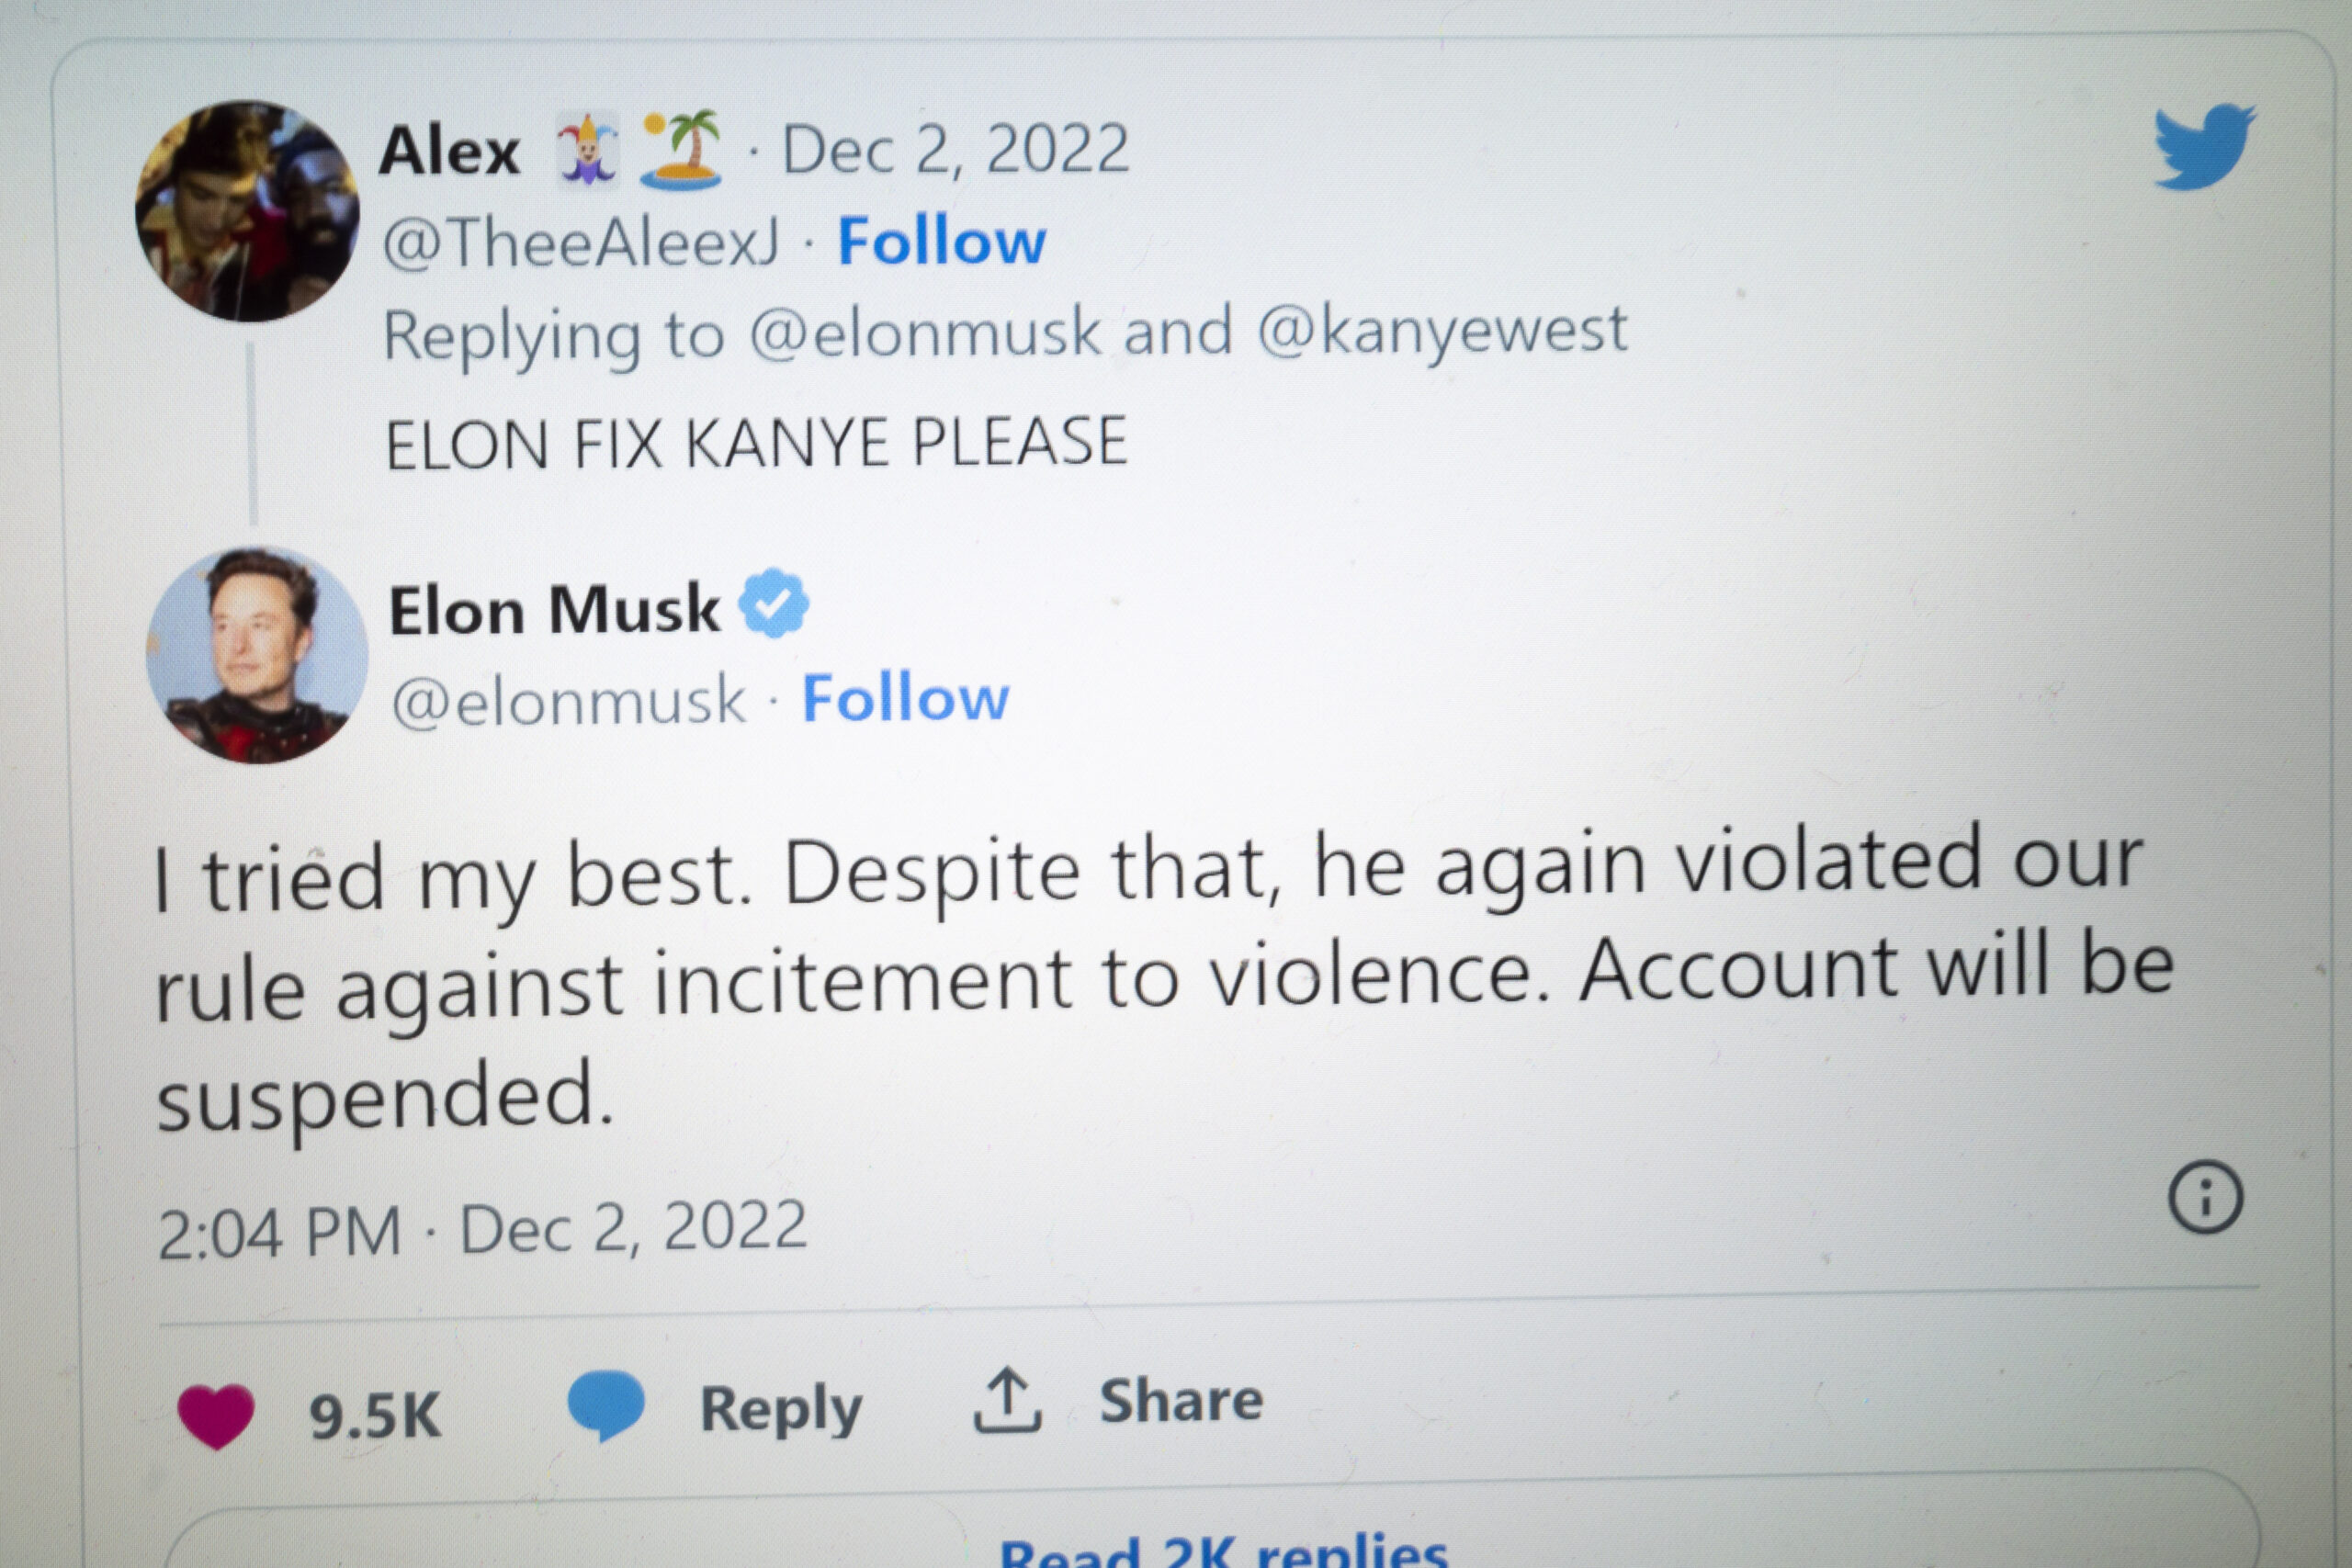Open Elon Musk's round profile picture
The height and width of the screenshot is (1568, 2352).
point(257,655)
